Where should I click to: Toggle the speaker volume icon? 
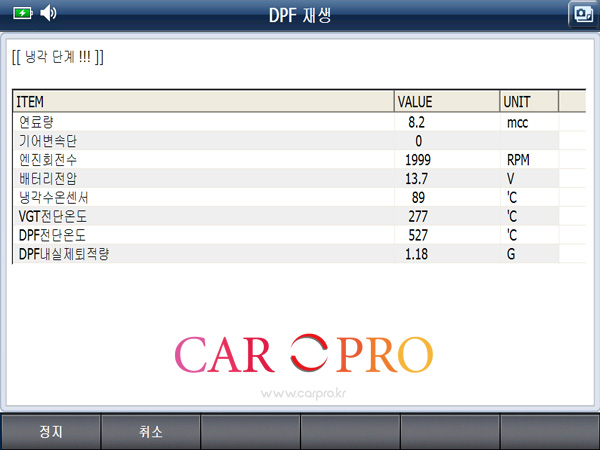click(48, 13)
